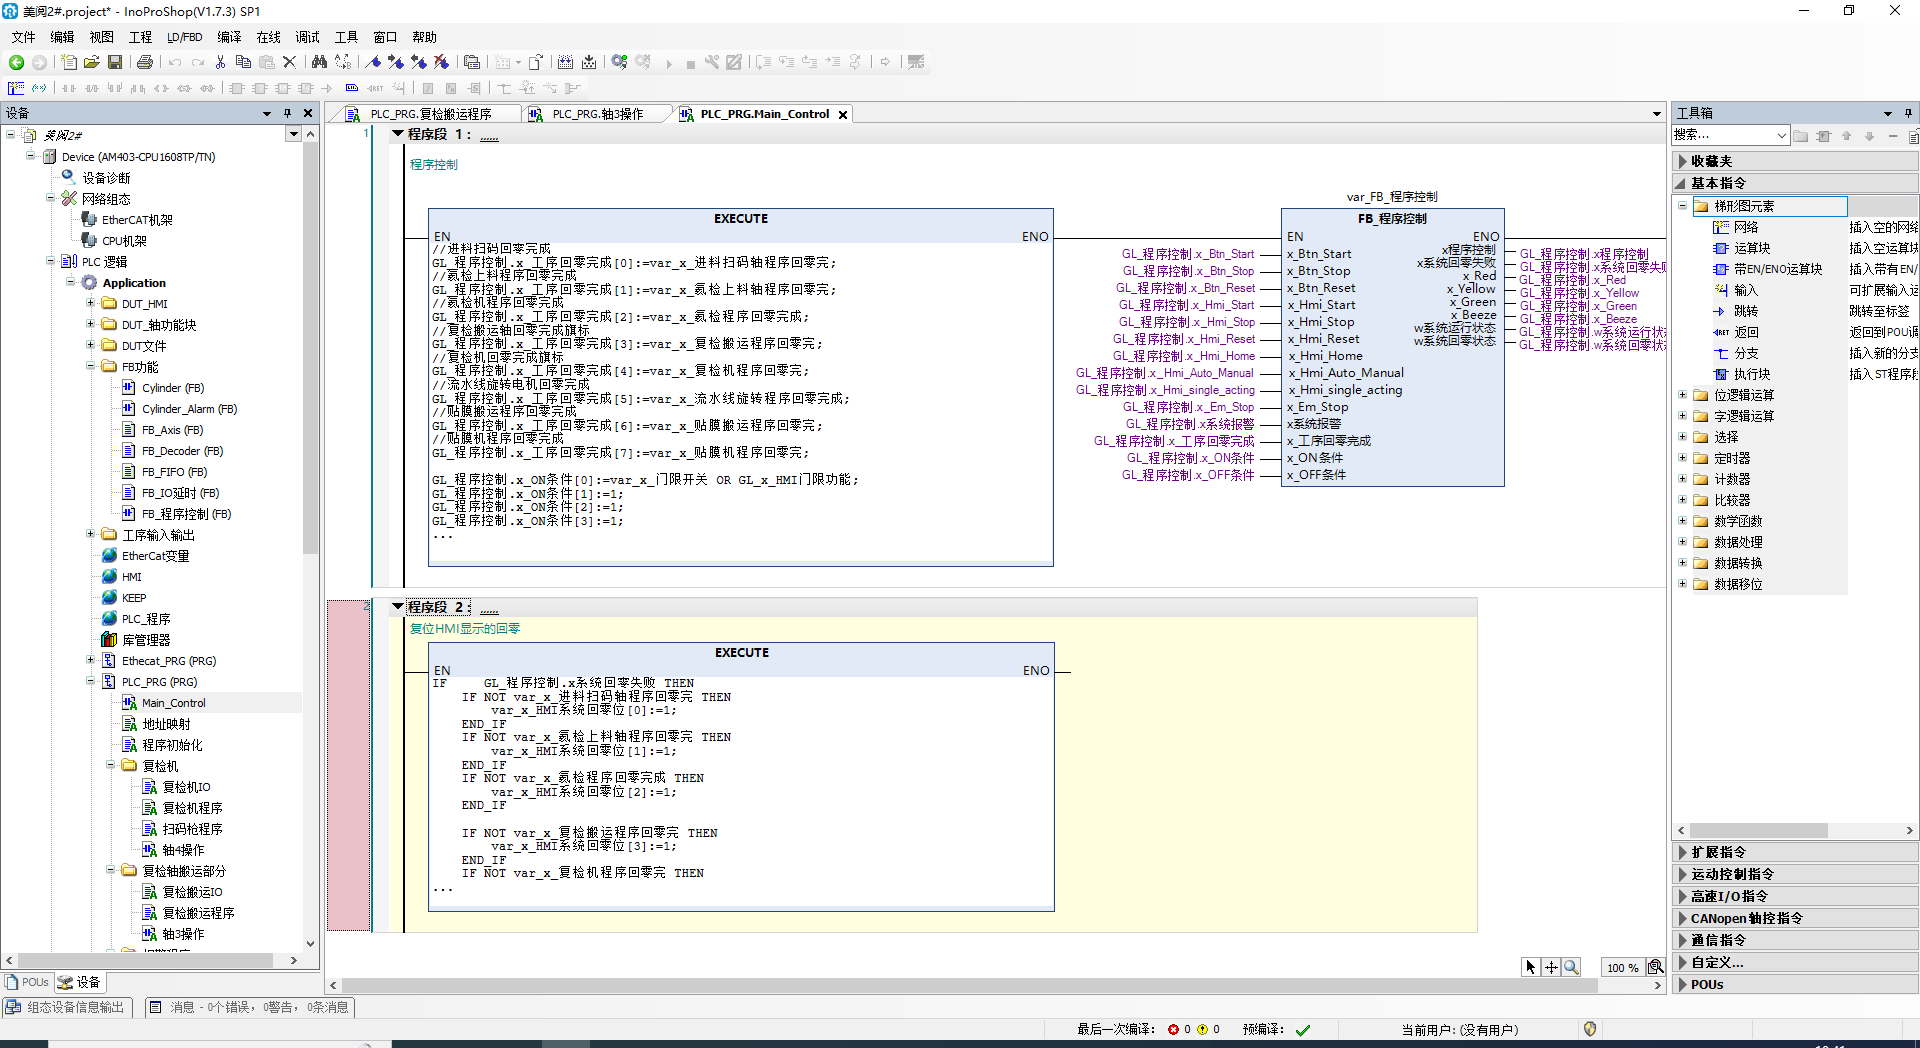Screen dimensions: 1920x1048
Task: Select the 跳转 toolbox element
Action: click(1746, 311)
